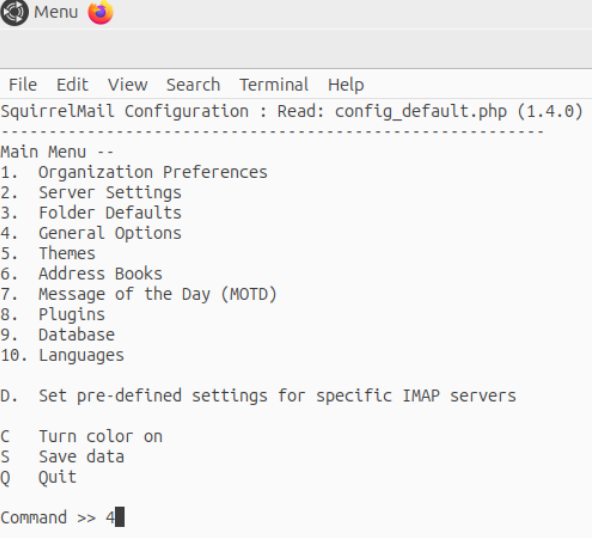This screenshot has height=538, width=592.
Task: Click the Plugins entry
Action: [x=52, y=315]
